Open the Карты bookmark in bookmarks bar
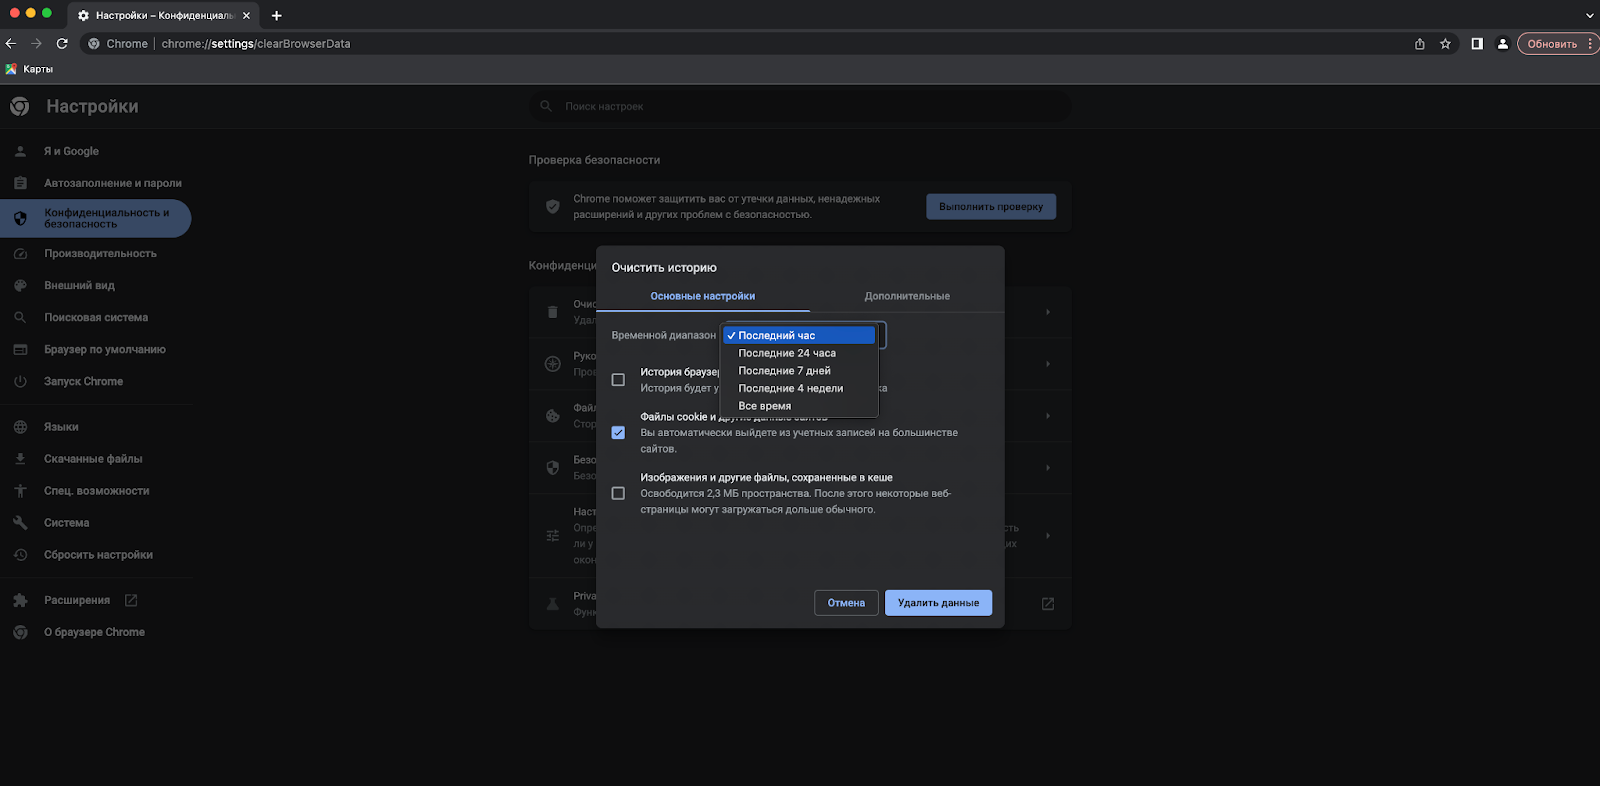1600x786 pixels. [x=30, y=69]
